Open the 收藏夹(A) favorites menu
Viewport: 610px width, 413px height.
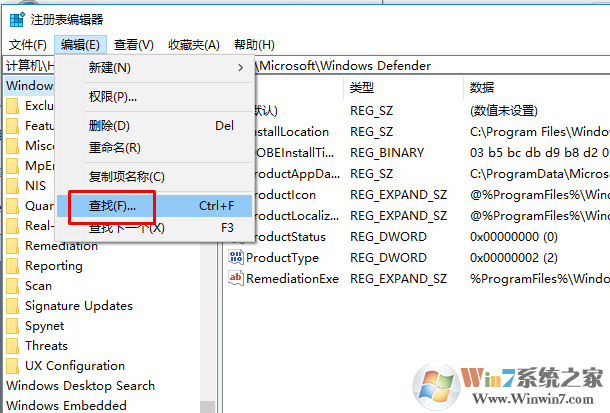pyautogui.click(x=193, y=45)
